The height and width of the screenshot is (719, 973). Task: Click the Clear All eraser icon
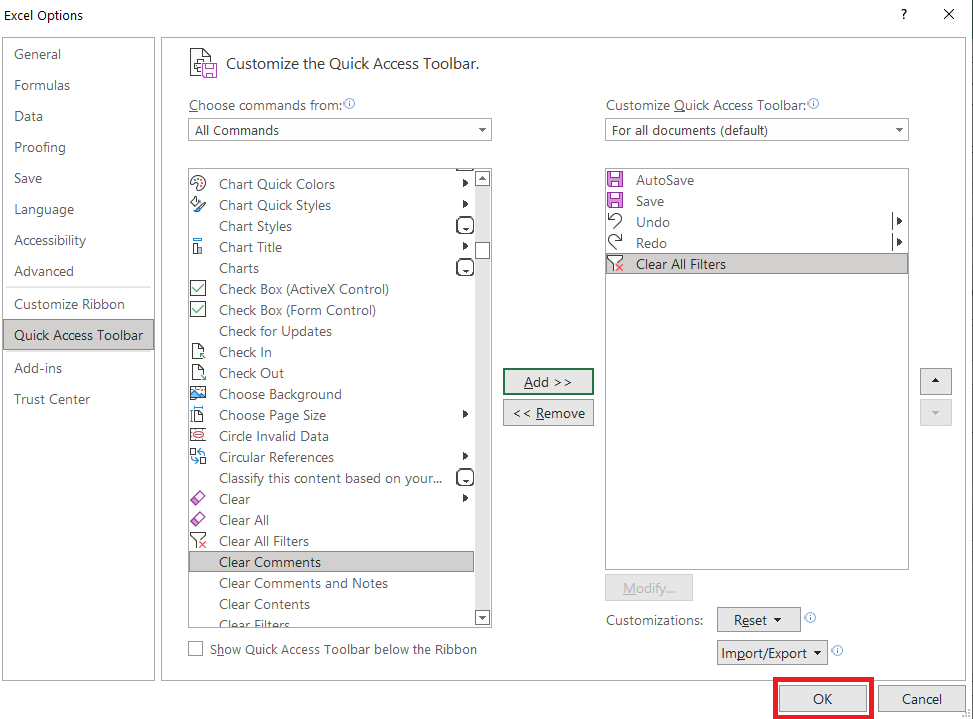(x=198, y=519)
